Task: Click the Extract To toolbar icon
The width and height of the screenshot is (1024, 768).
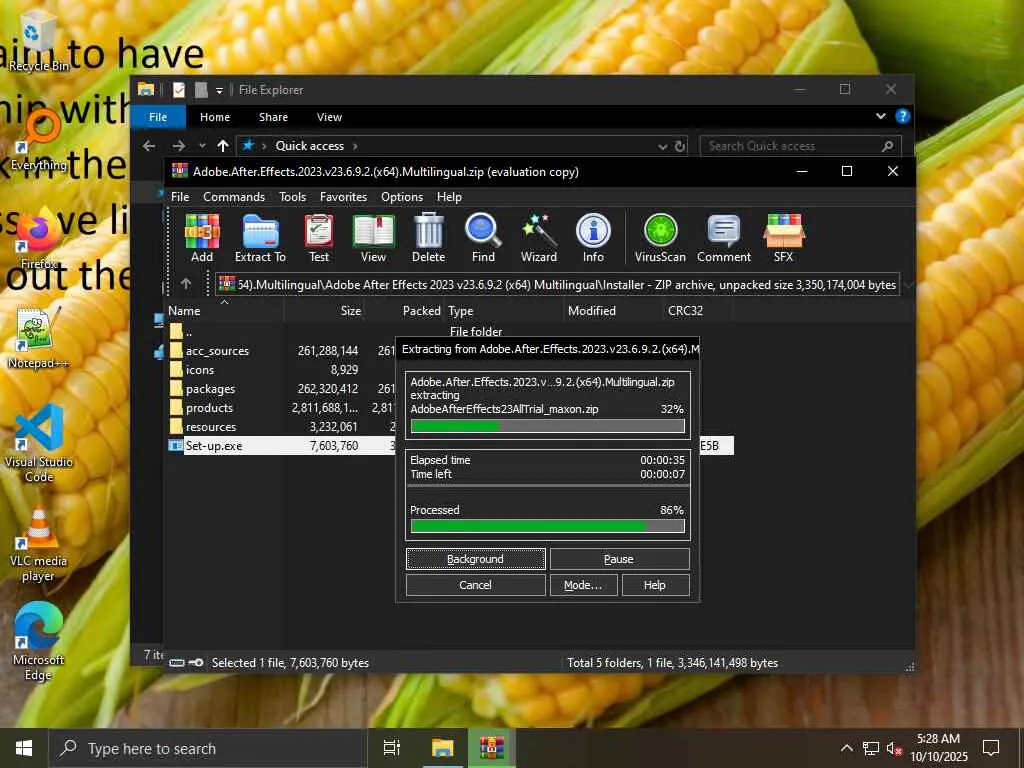Action: [x=260, y=238]
